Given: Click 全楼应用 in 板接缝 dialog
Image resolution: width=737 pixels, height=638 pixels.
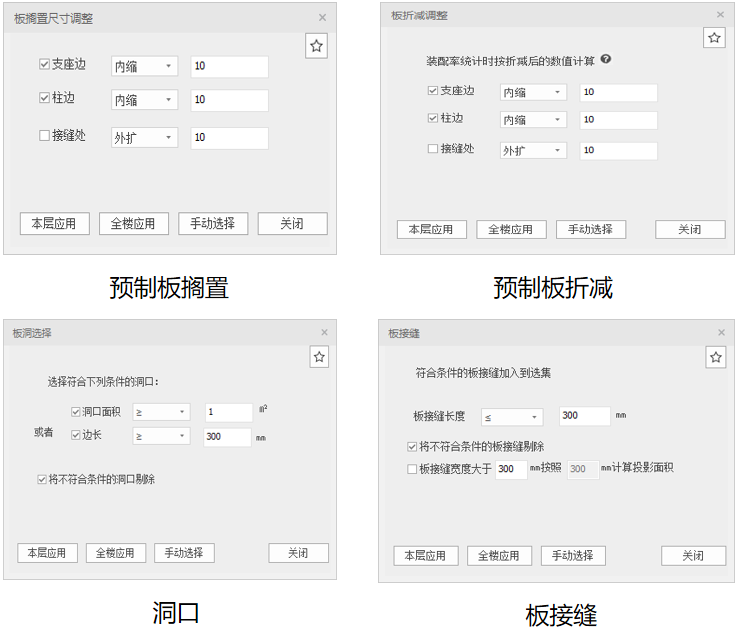Looking at the screenshot, I should pos(499,556).
